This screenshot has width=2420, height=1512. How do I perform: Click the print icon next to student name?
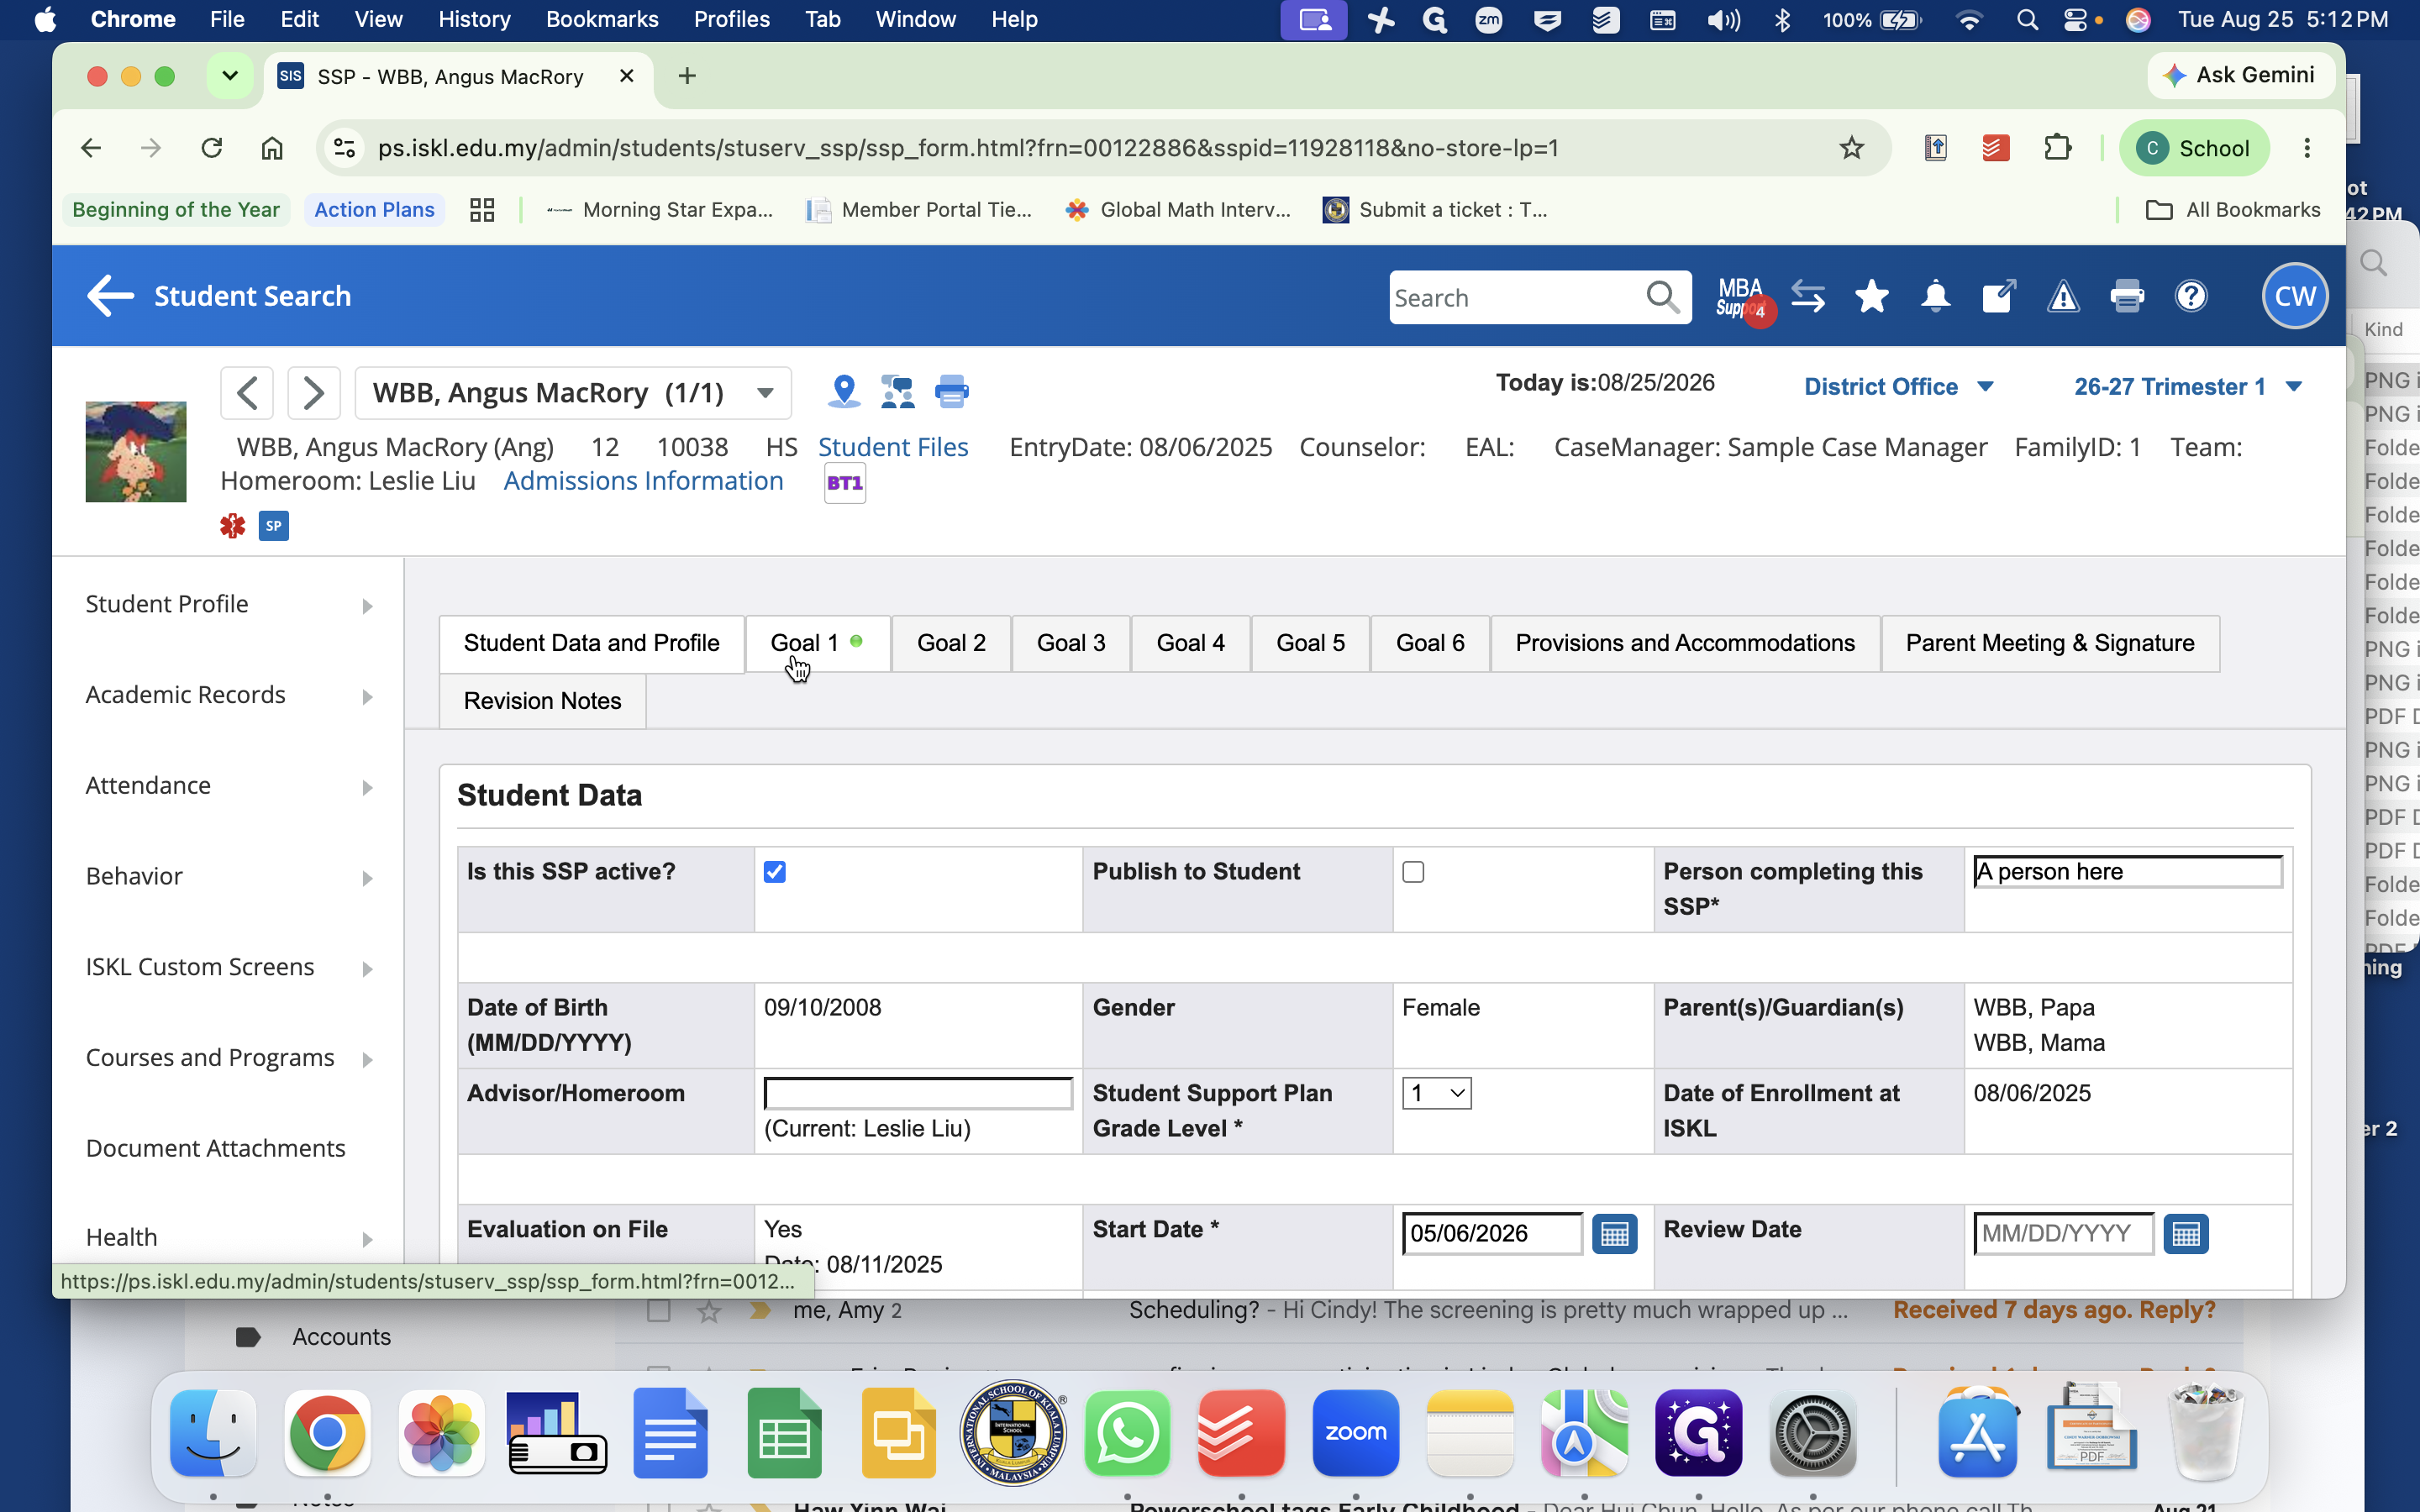[951, 391]
